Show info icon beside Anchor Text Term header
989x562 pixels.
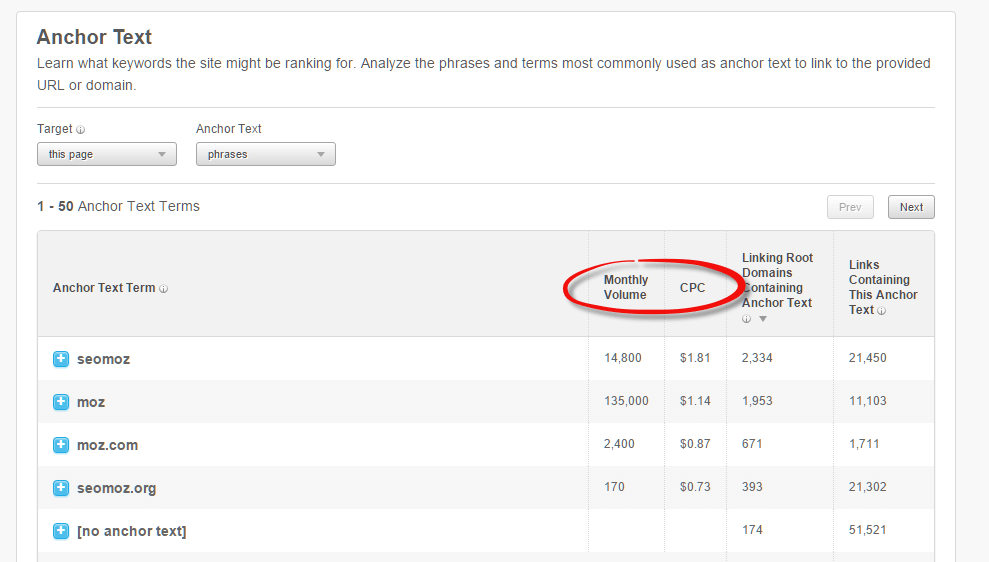coord(163,289)
